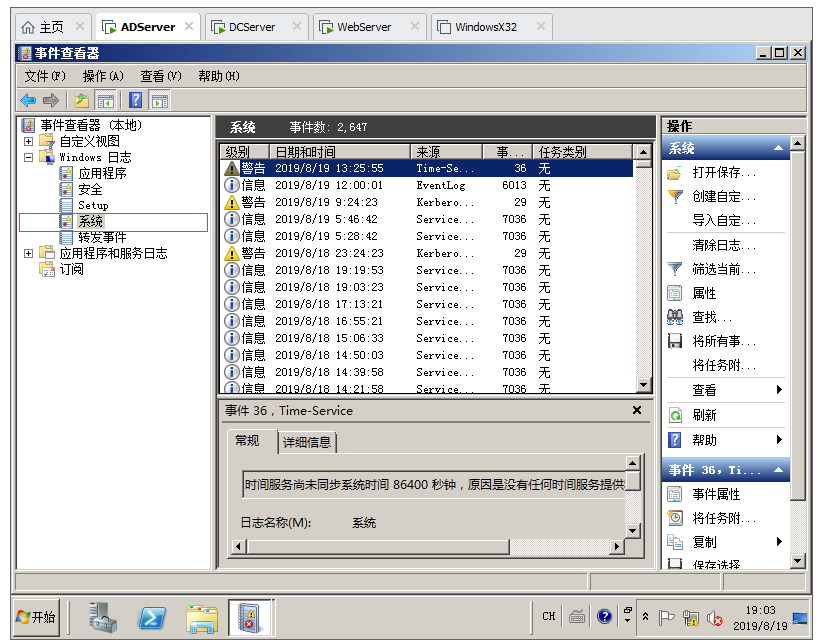Click 清除日志 in the actions pane
The width and height of the screenshot is (819, 642).
[724, 245]
